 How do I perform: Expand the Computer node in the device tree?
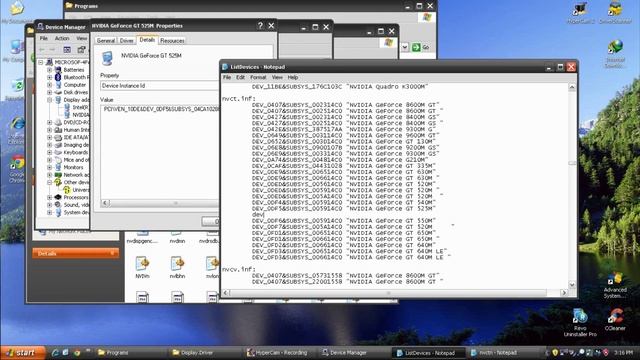(49, 85)
